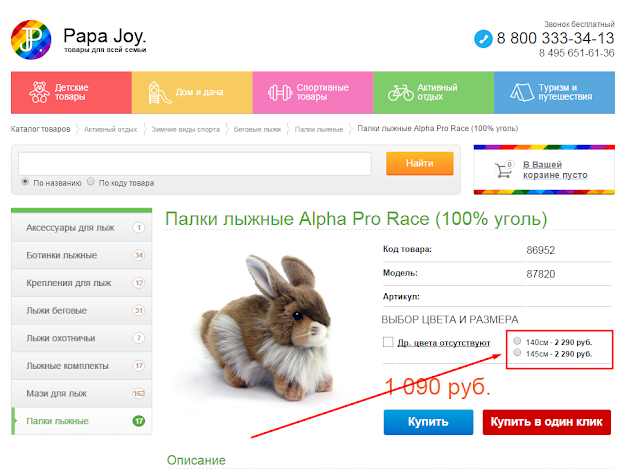
Task: Open the Туризм и путешествия category tab
Action: point(554,93)
